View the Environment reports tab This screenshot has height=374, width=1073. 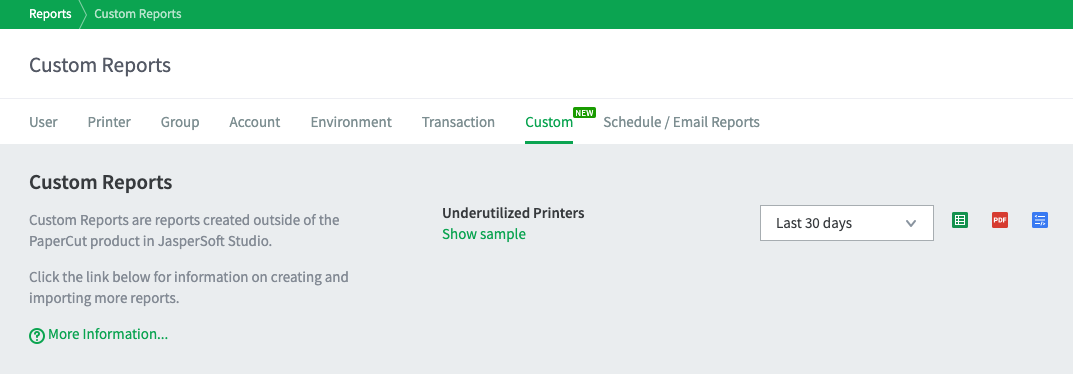(x=351, y=122)
